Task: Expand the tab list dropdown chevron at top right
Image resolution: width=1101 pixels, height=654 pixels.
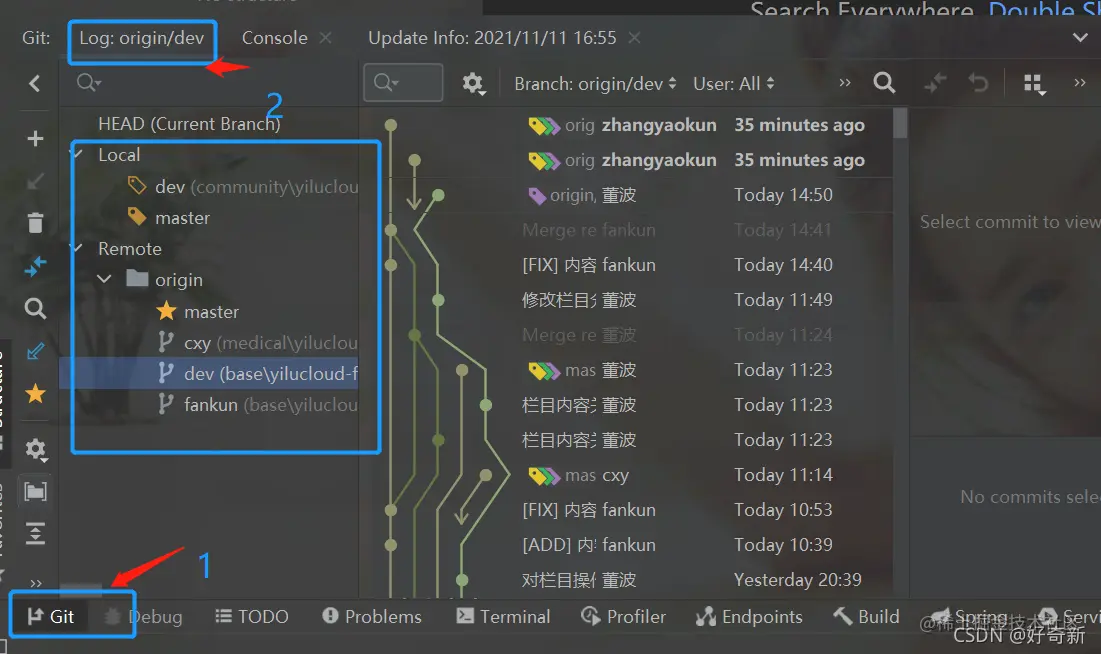Action: tap(1081, 37)
